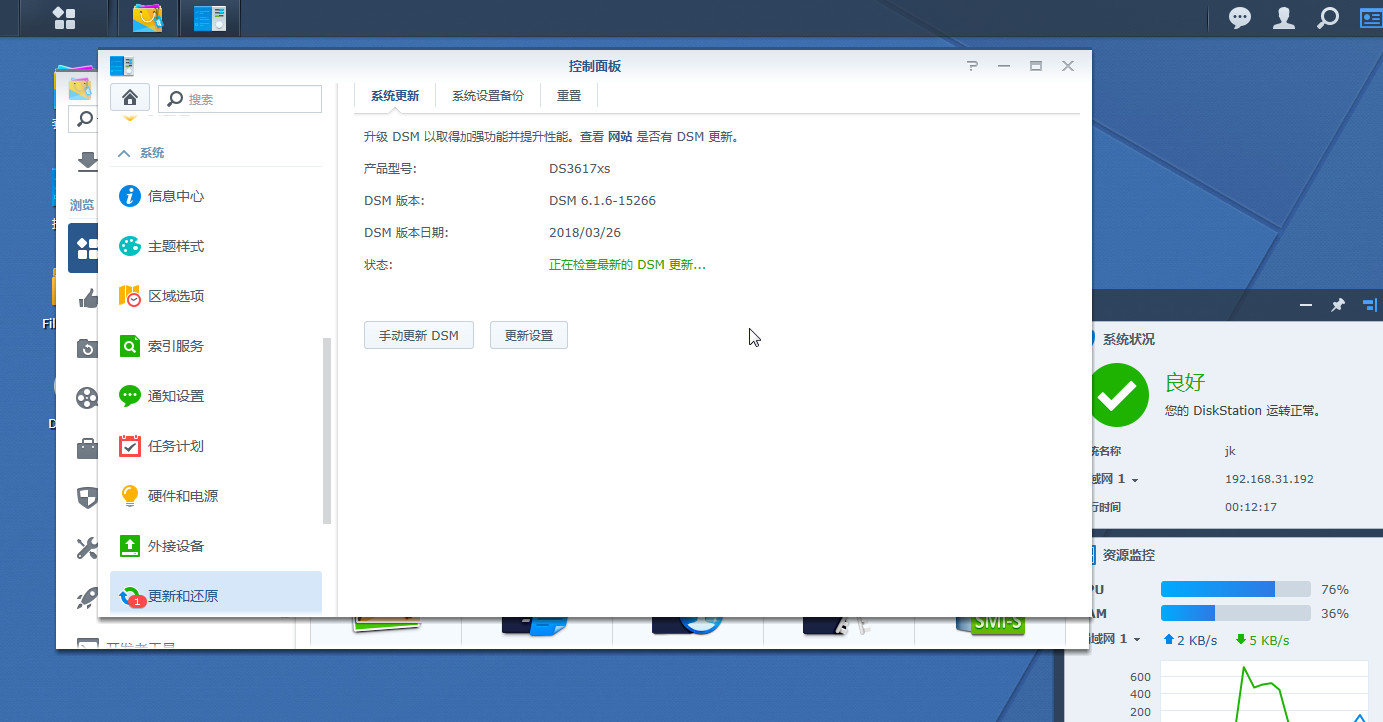The height and width of the screenshot is (722, 1383).
Task: Open the Main Menu from the taskbar
Action: pyautogui.click(x=64, y=17)
